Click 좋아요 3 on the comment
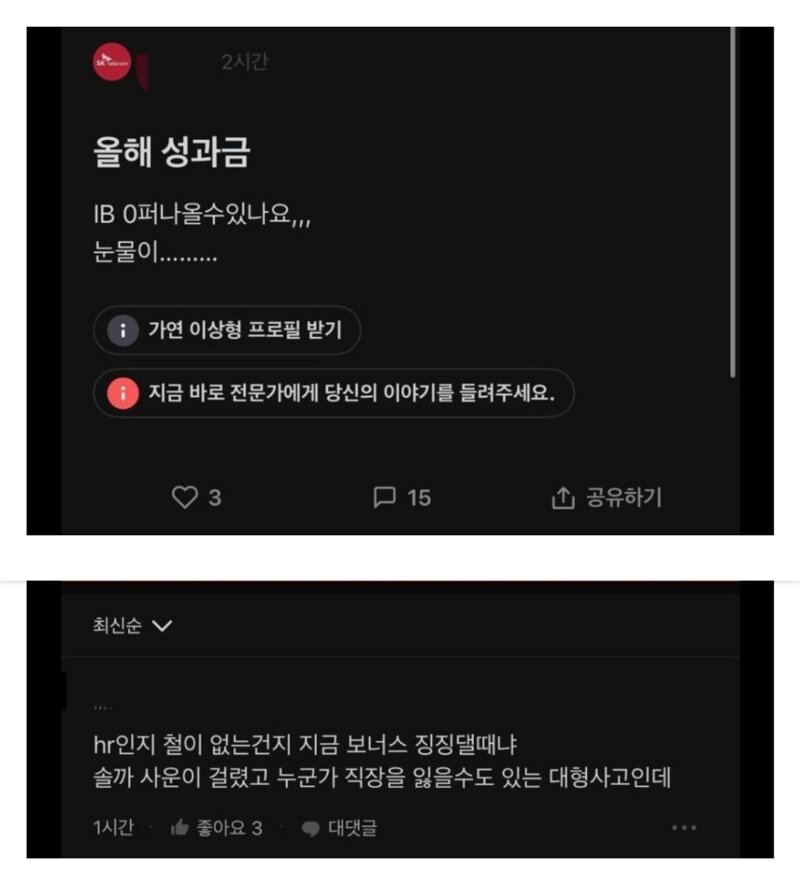Image resolution: width=800 pixels, height=875 pixels. point(229,828)
